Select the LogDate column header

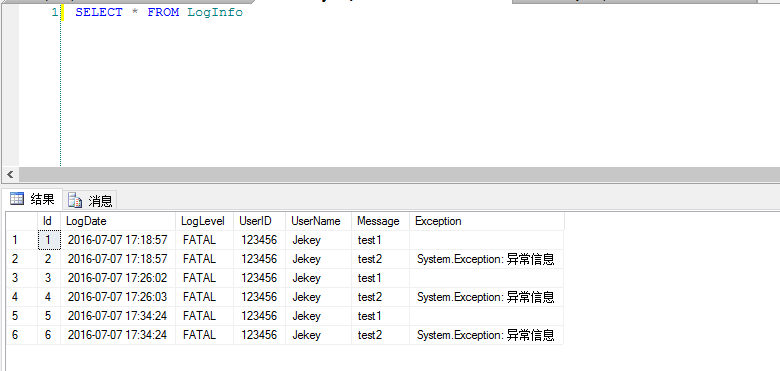point(118,221)
